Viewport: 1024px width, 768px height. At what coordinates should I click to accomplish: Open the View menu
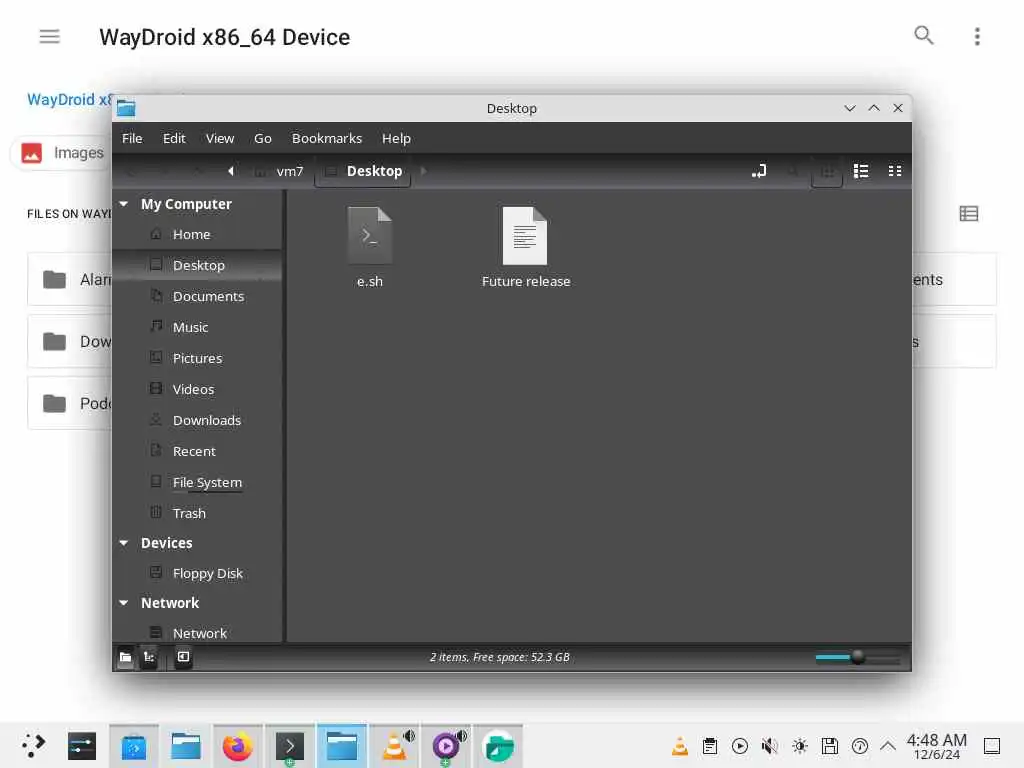(x=219, y=138)
